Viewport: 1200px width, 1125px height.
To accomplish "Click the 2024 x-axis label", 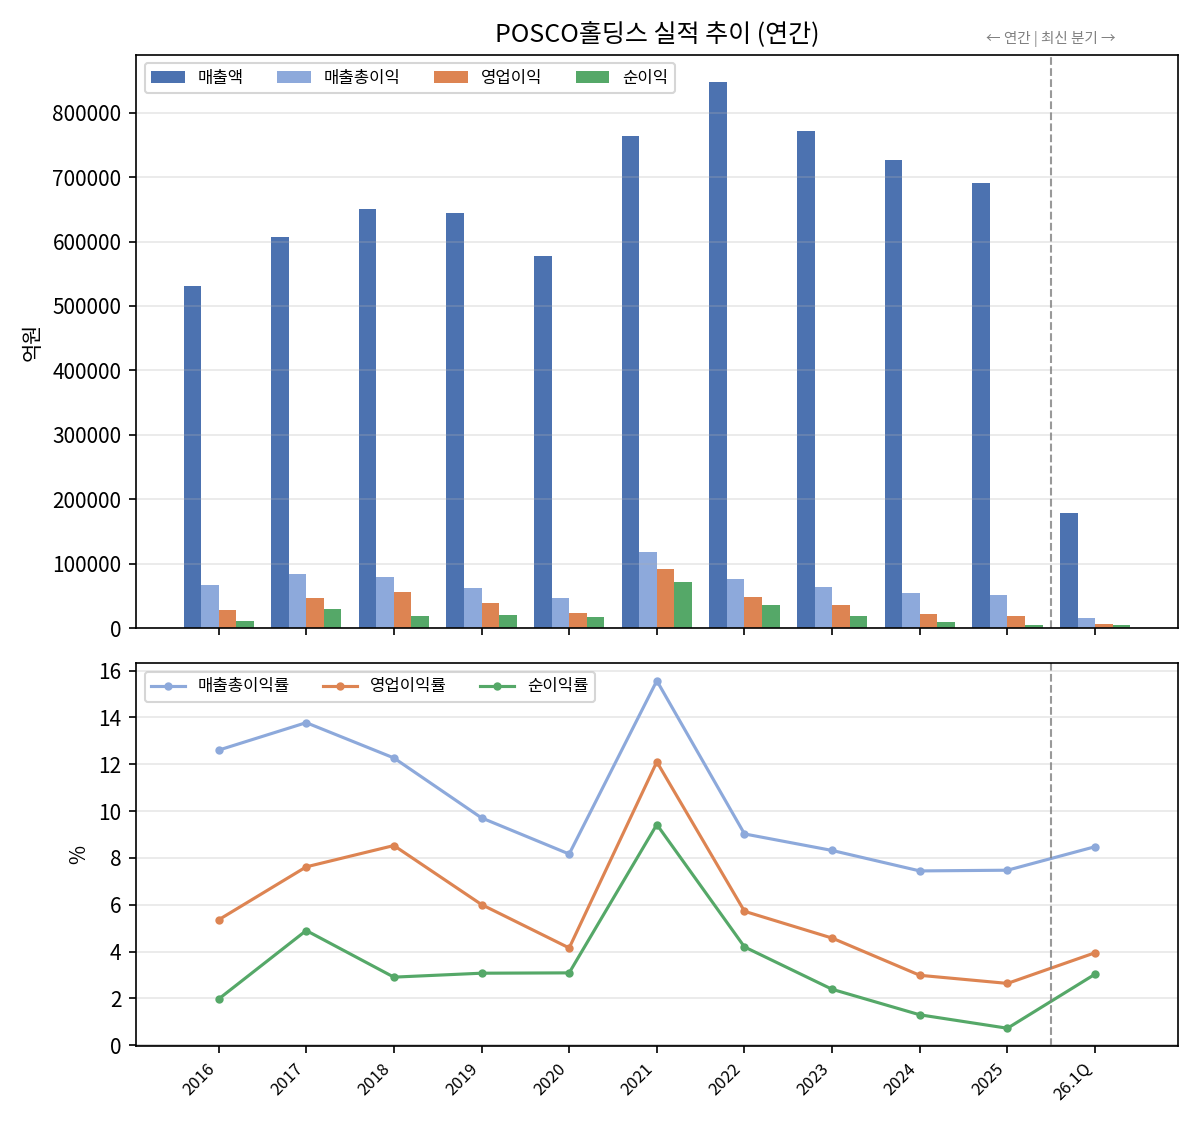I will tap(900, 1079).
